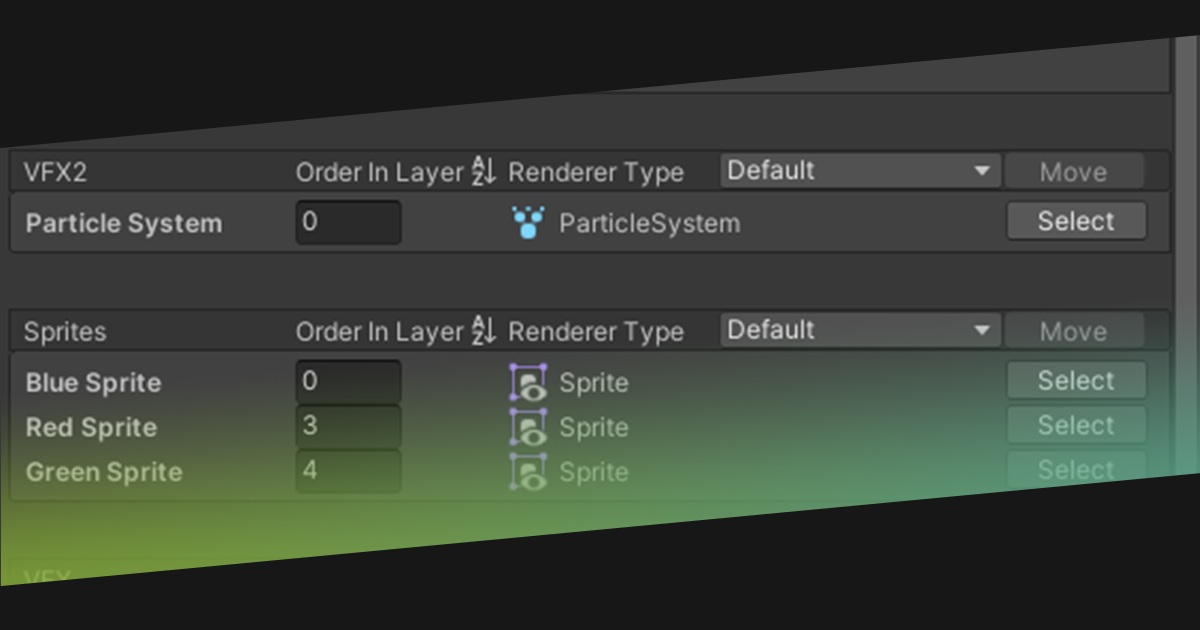Image resolution: width=1200 pixels, height=630 pixels.
Task: Click the Sprite icon on the Blue Sprite row
Action: pos(527,382)
